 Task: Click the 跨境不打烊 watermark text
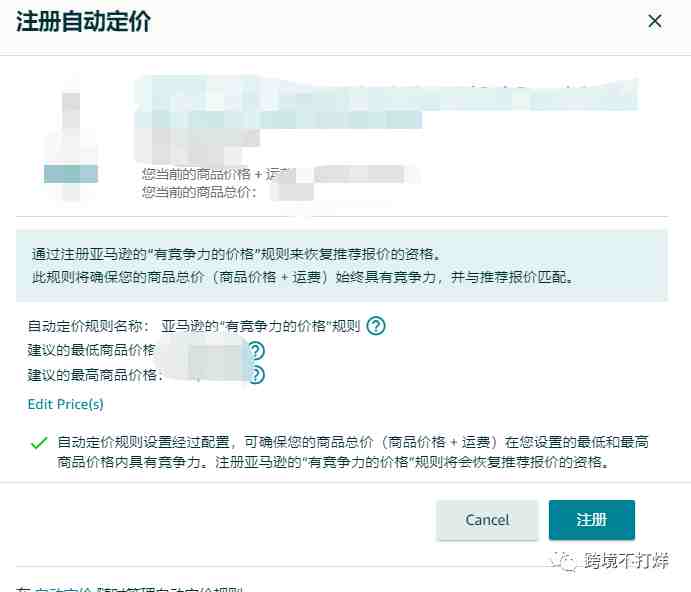pos(626,561)
